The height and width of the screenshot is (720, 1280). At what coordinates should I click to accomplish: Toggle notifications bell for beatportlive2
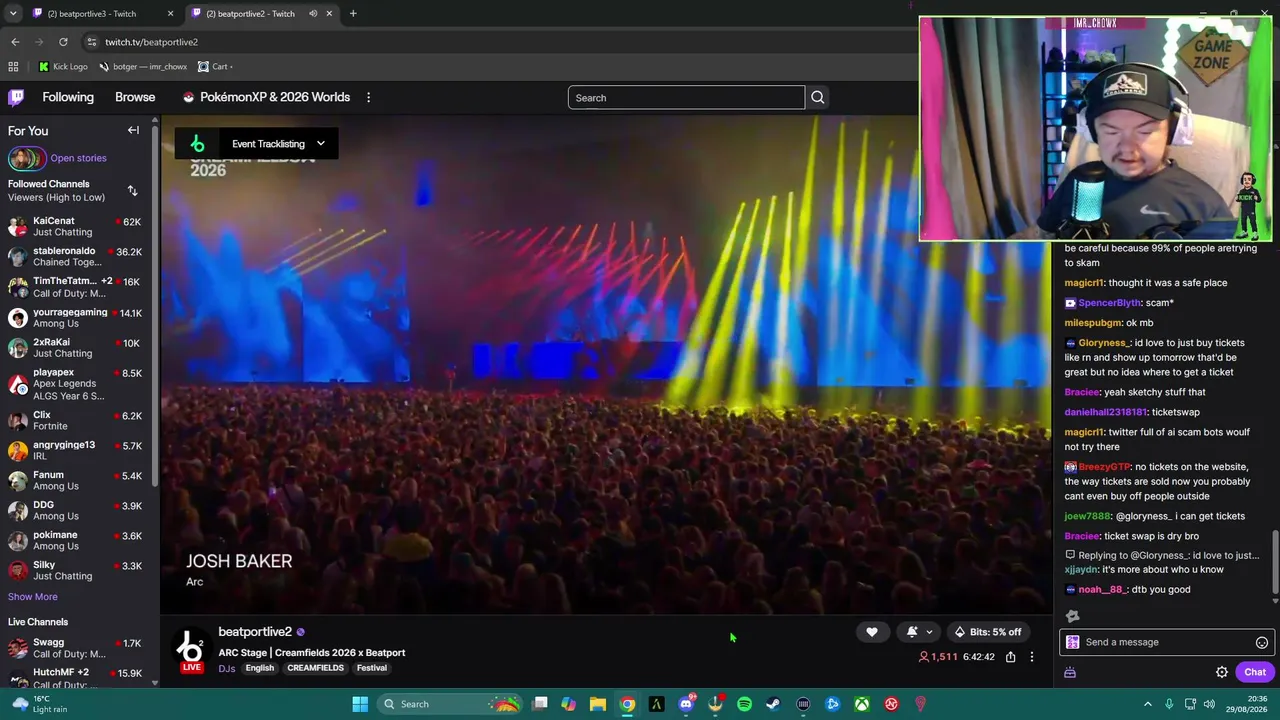click(x=911, y=632)
